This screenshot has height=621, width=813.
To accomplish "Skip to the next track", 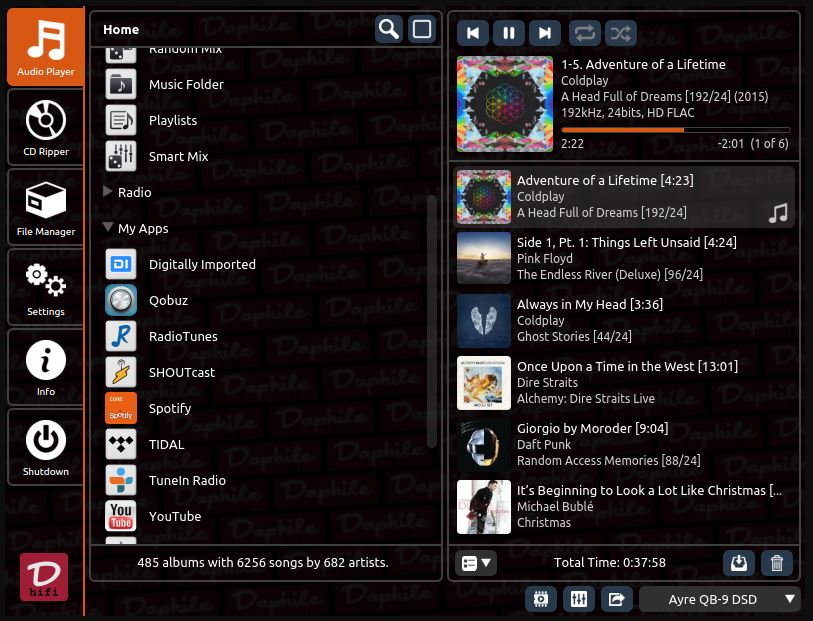I will tap(544, 33).
